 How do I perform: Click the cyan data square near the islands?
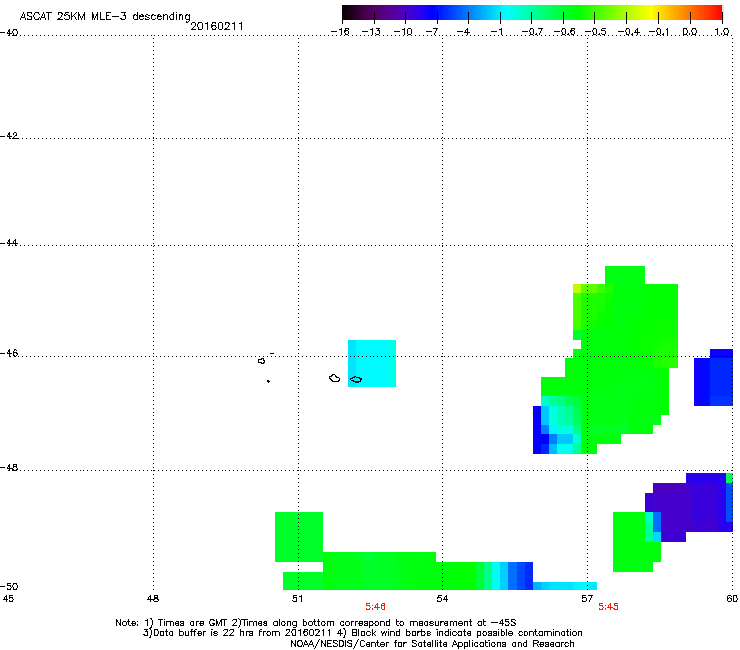click(372, 363)
